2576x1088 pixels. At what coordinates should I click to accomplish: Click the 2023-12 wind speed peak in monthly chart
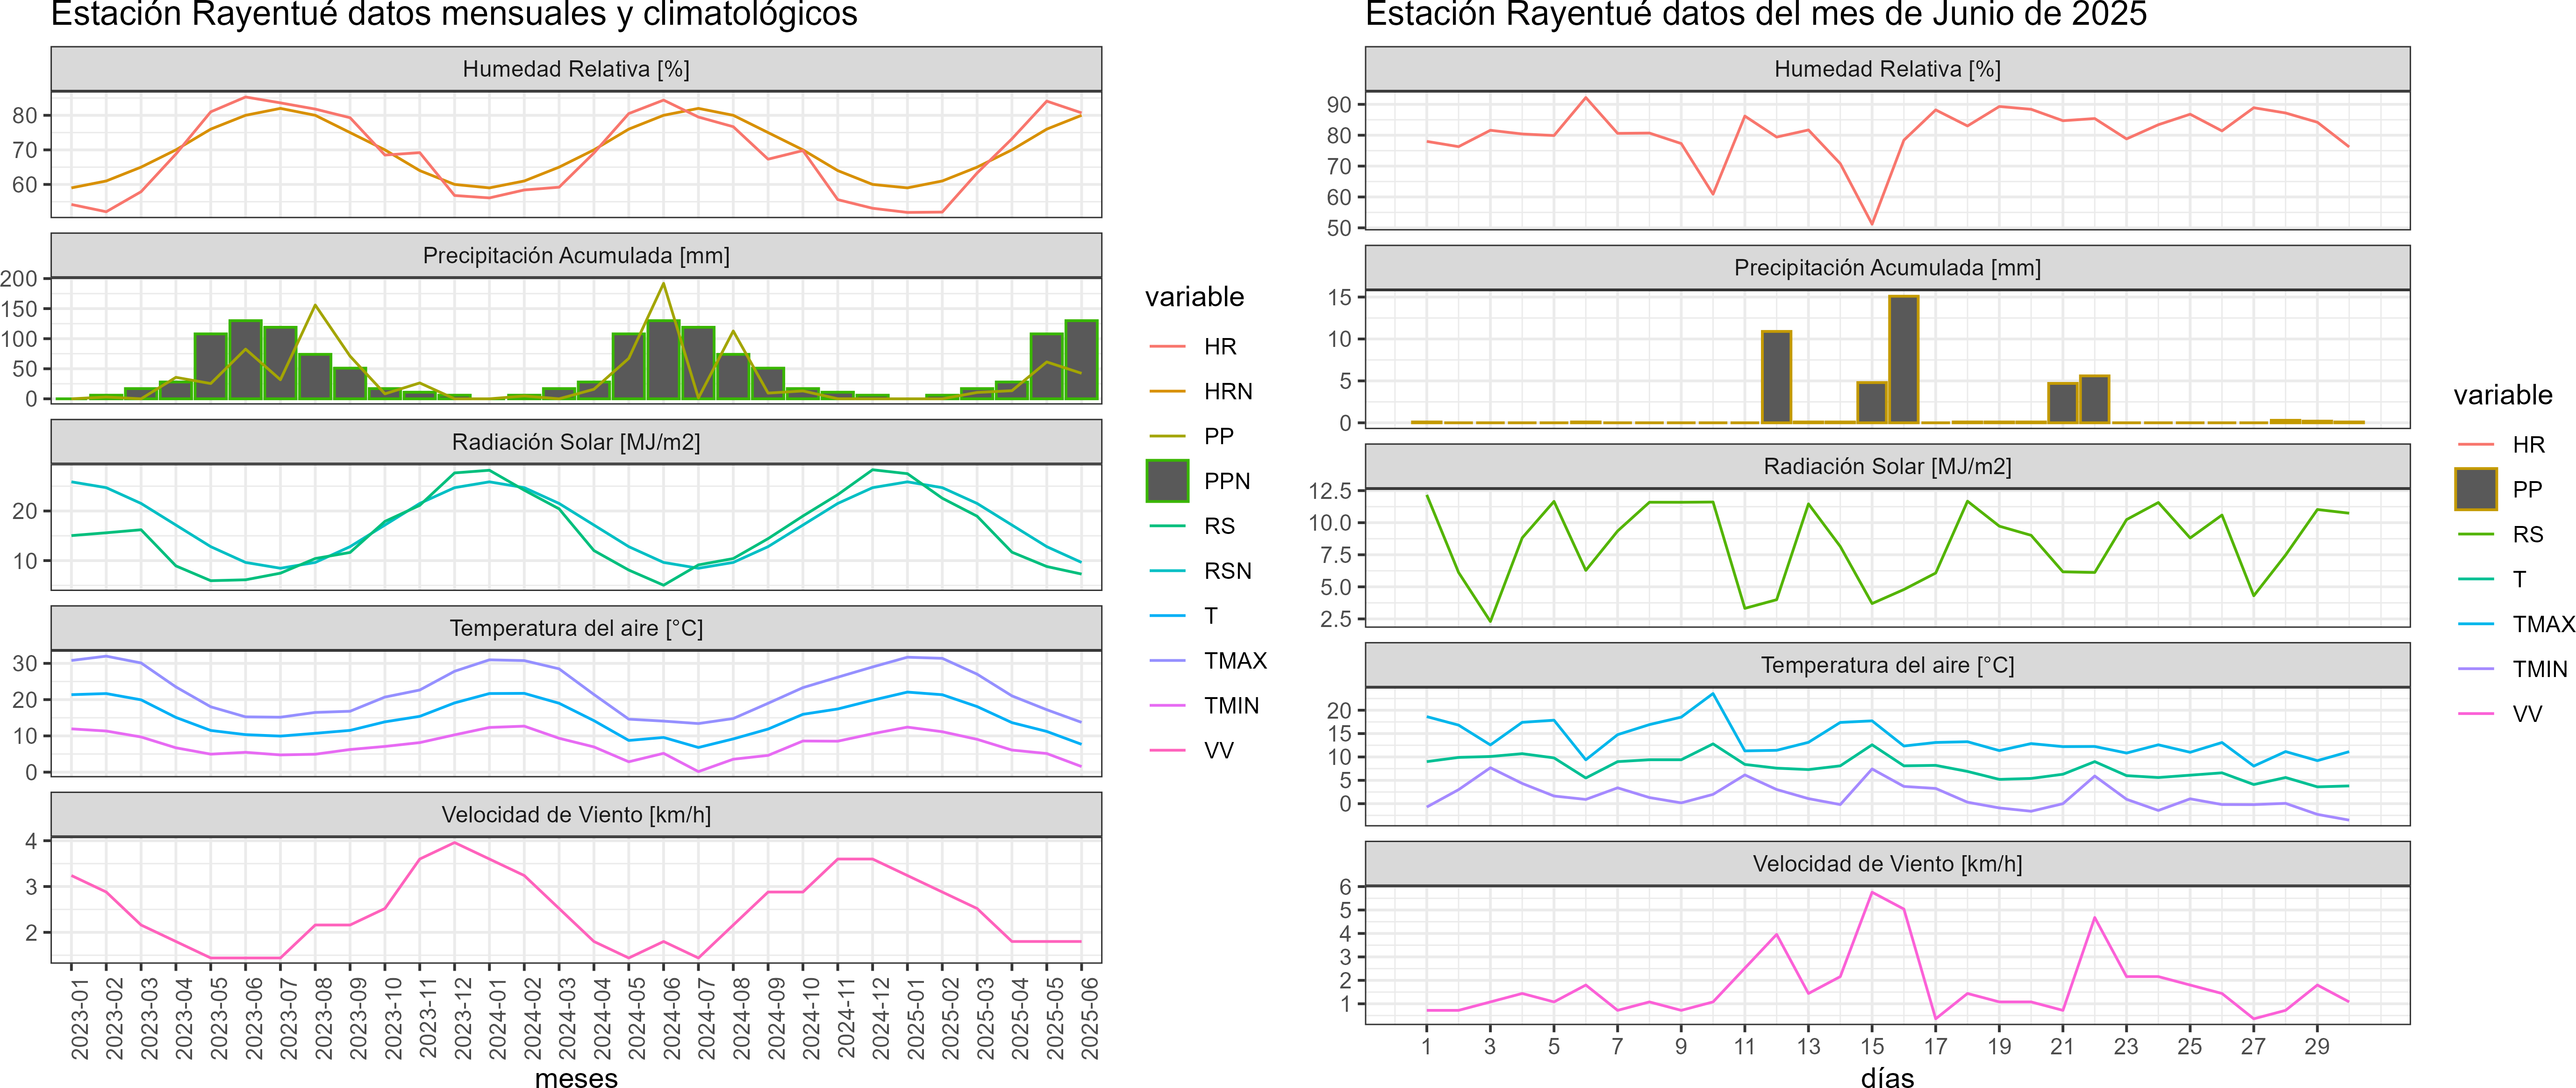(455, 843)
